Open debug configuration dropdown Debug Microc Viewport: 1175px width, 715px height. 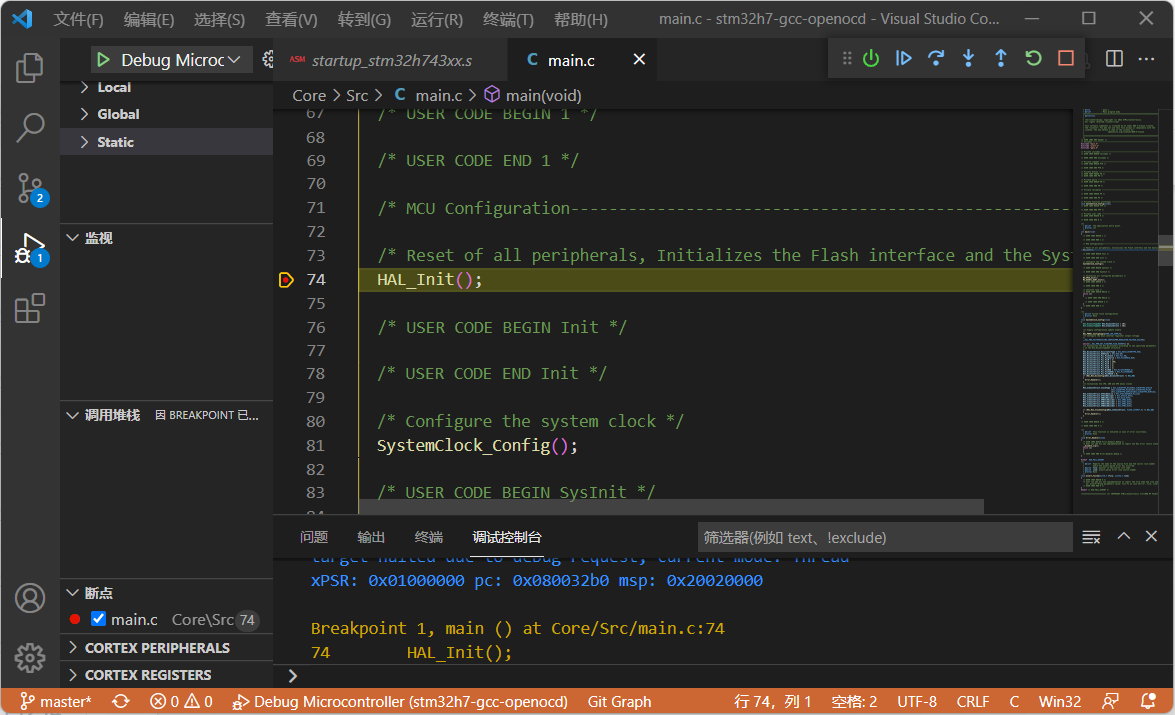click(180, 60)
